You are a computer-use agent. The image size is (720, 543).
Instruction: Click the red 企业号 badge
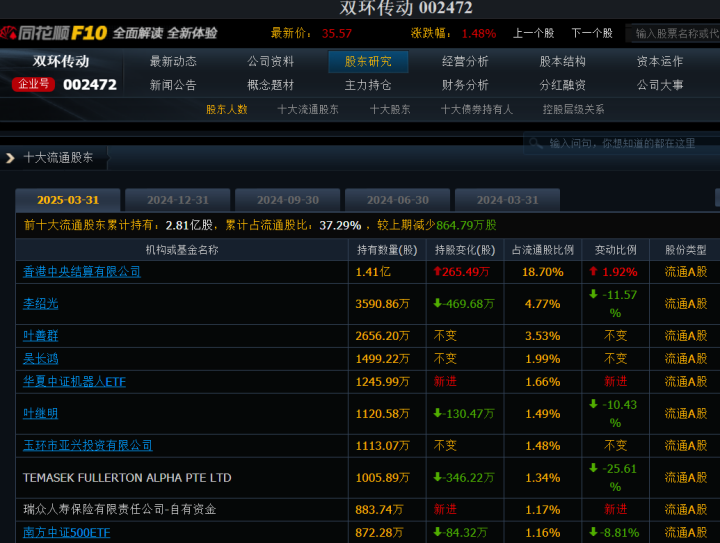click(33, 84)
